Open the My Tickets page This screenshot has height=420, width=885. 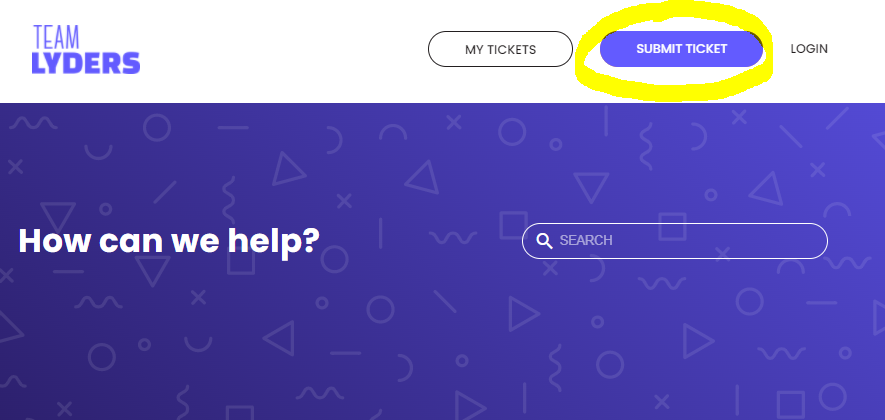pyautogui.click(x=501, y=49)
